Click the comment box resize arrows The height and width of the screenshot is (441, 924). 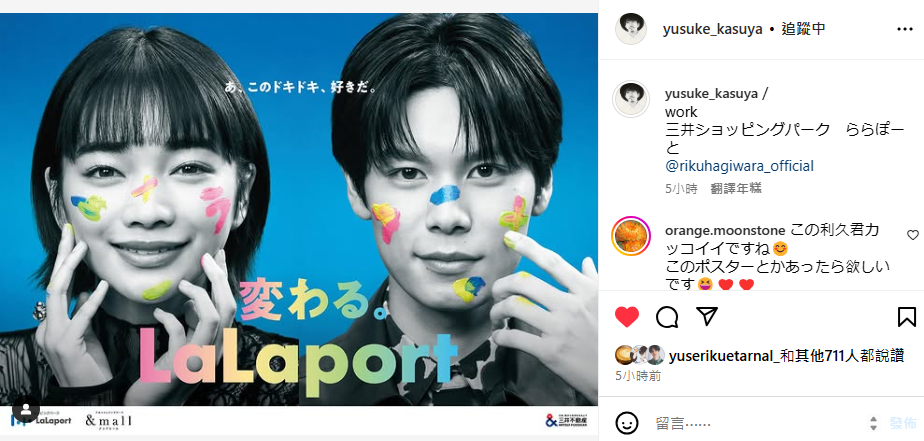(x=873, y=423)
